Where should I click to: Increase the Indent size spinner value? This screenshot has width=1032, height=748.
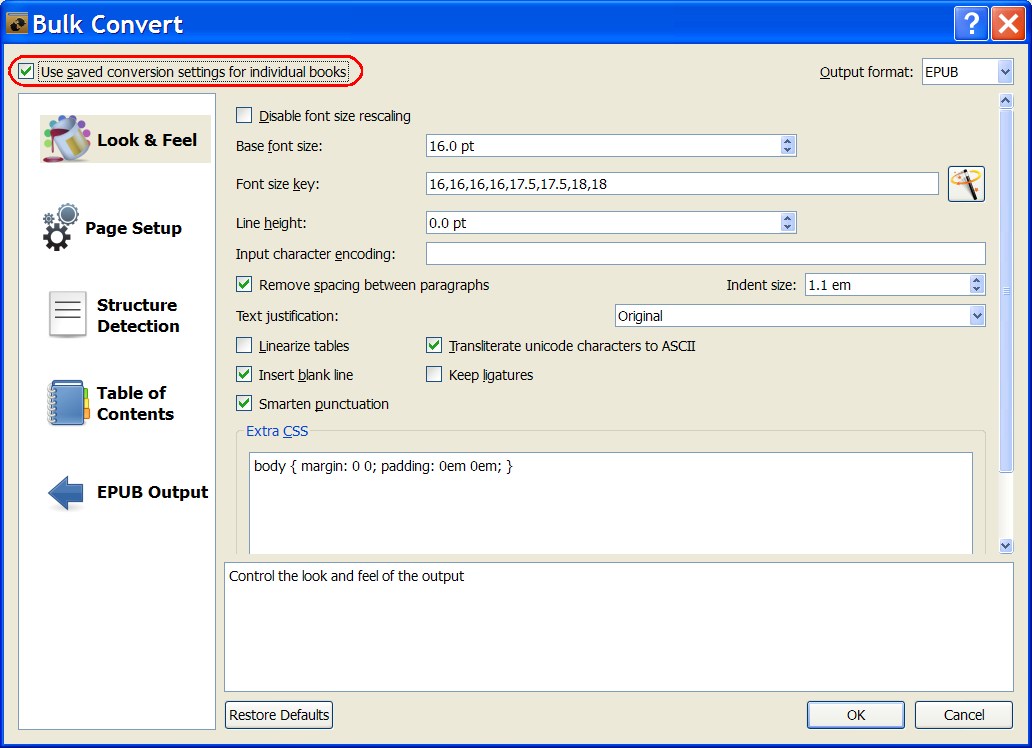(977, 280)
